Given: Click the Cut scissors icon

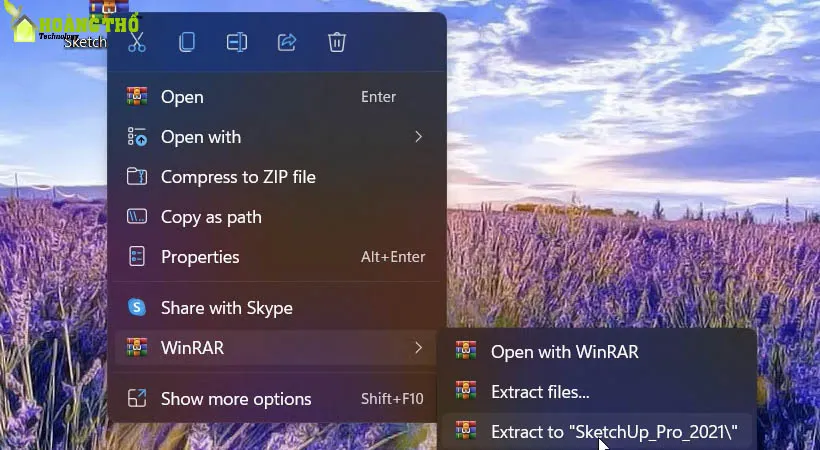Looking at the screenshot, I should 137,42.
